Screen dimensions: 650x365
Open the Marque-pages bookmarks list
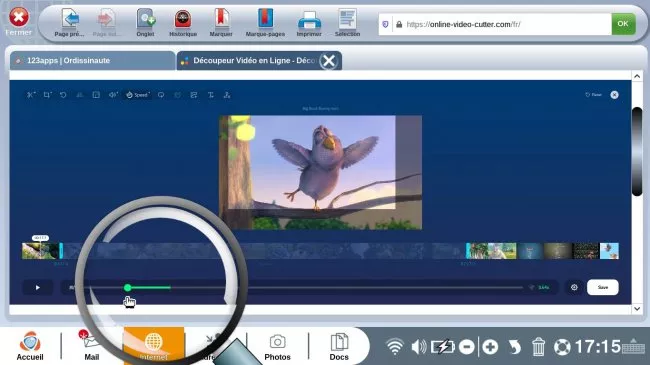click(x=265, y=23)
